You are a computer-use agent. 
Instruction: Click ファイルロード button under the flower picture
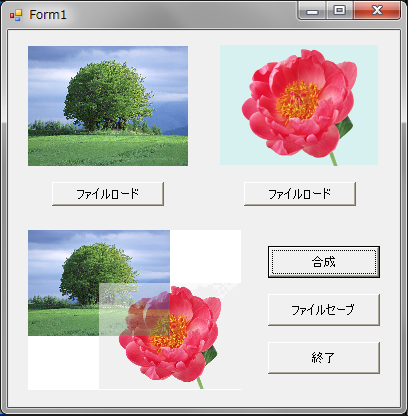tap(300, 194)
